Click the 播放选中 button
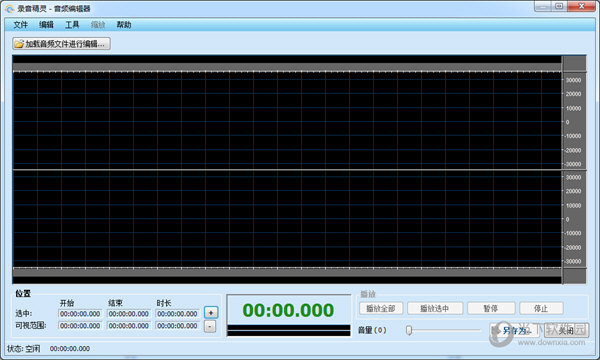 435,308
